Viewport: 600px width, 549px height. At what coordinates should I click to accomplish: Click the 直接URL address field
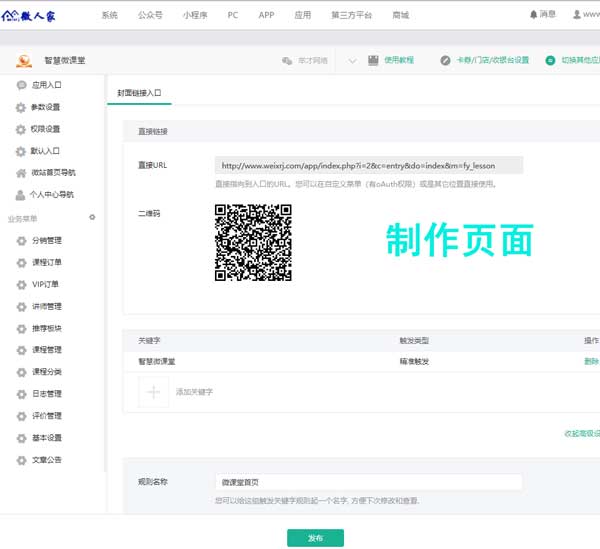369,166
